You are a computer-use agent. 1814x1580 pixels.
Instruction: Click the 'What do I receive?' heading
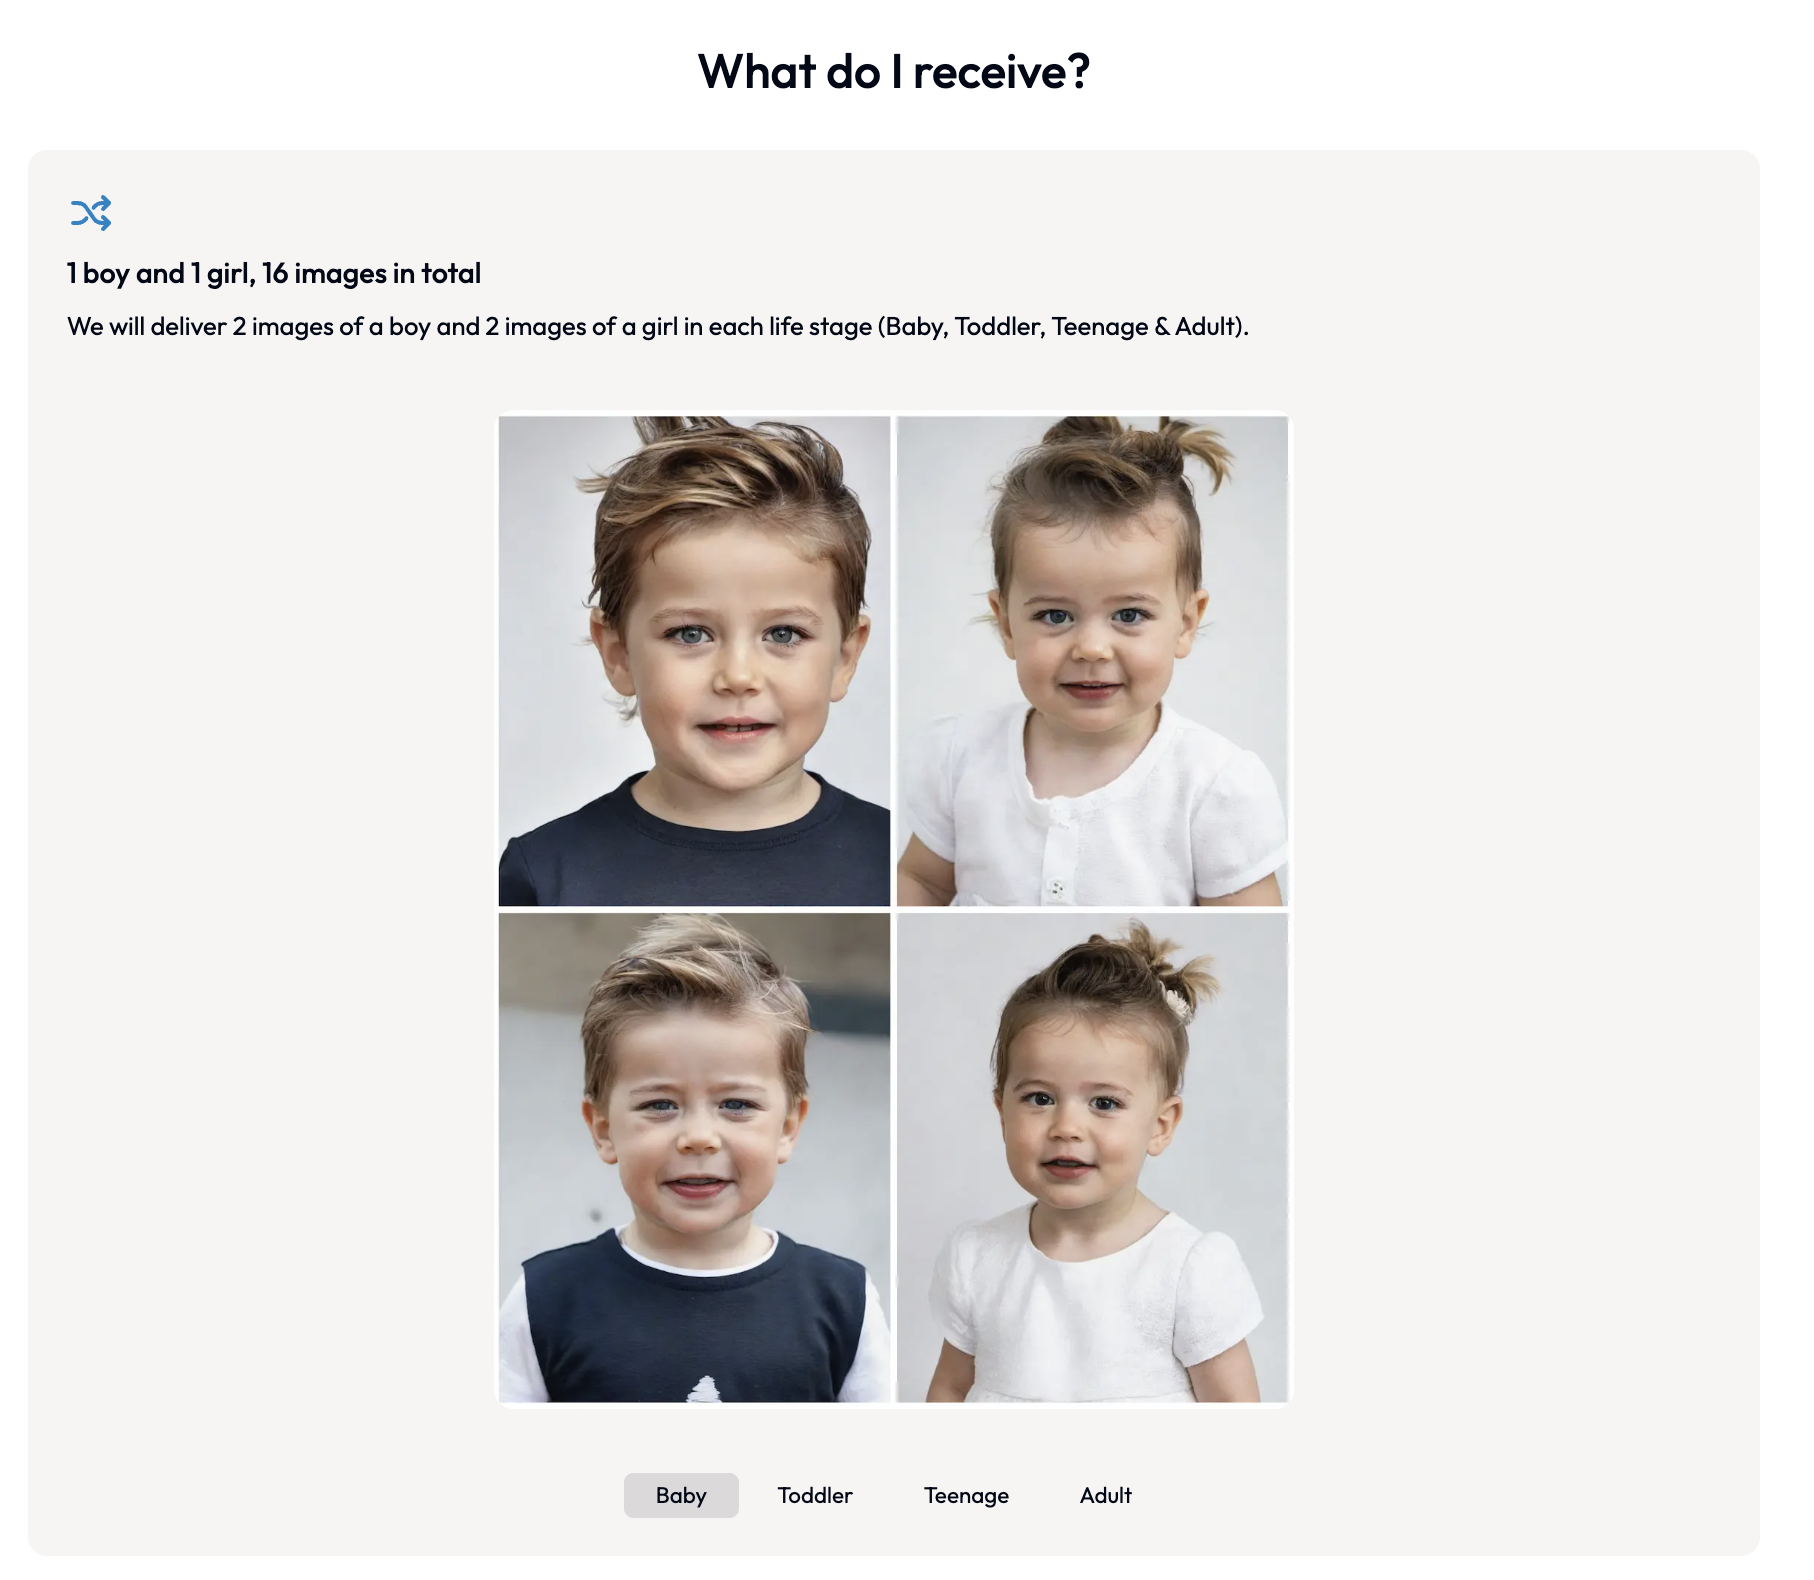(893, 72)
